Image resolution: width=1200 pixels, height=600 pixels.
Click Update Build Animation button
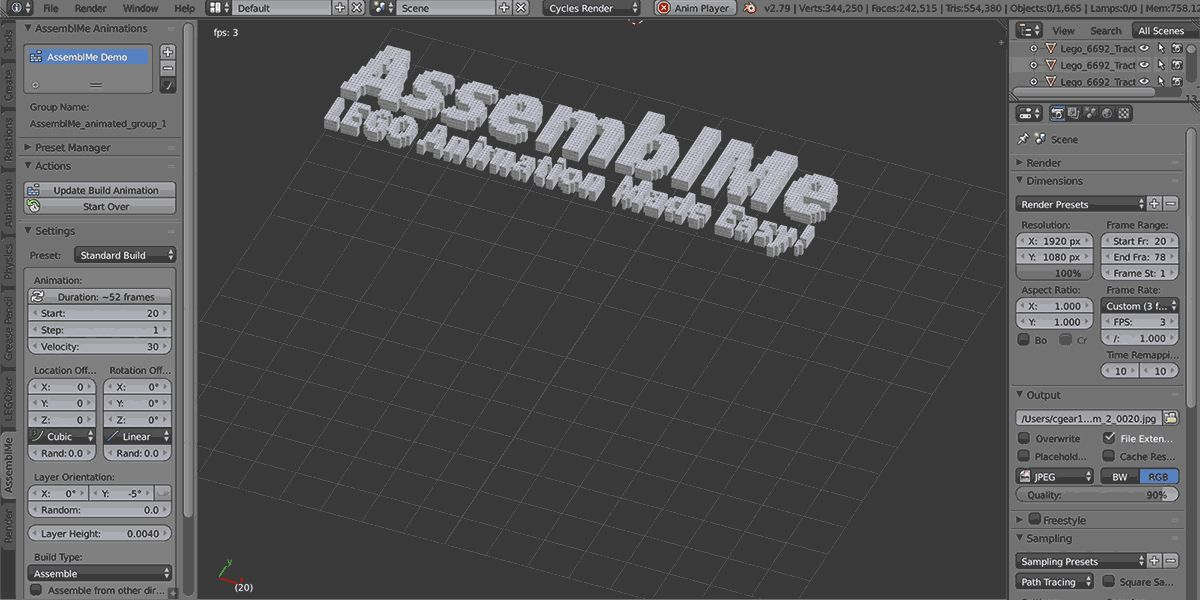[101, 190]
